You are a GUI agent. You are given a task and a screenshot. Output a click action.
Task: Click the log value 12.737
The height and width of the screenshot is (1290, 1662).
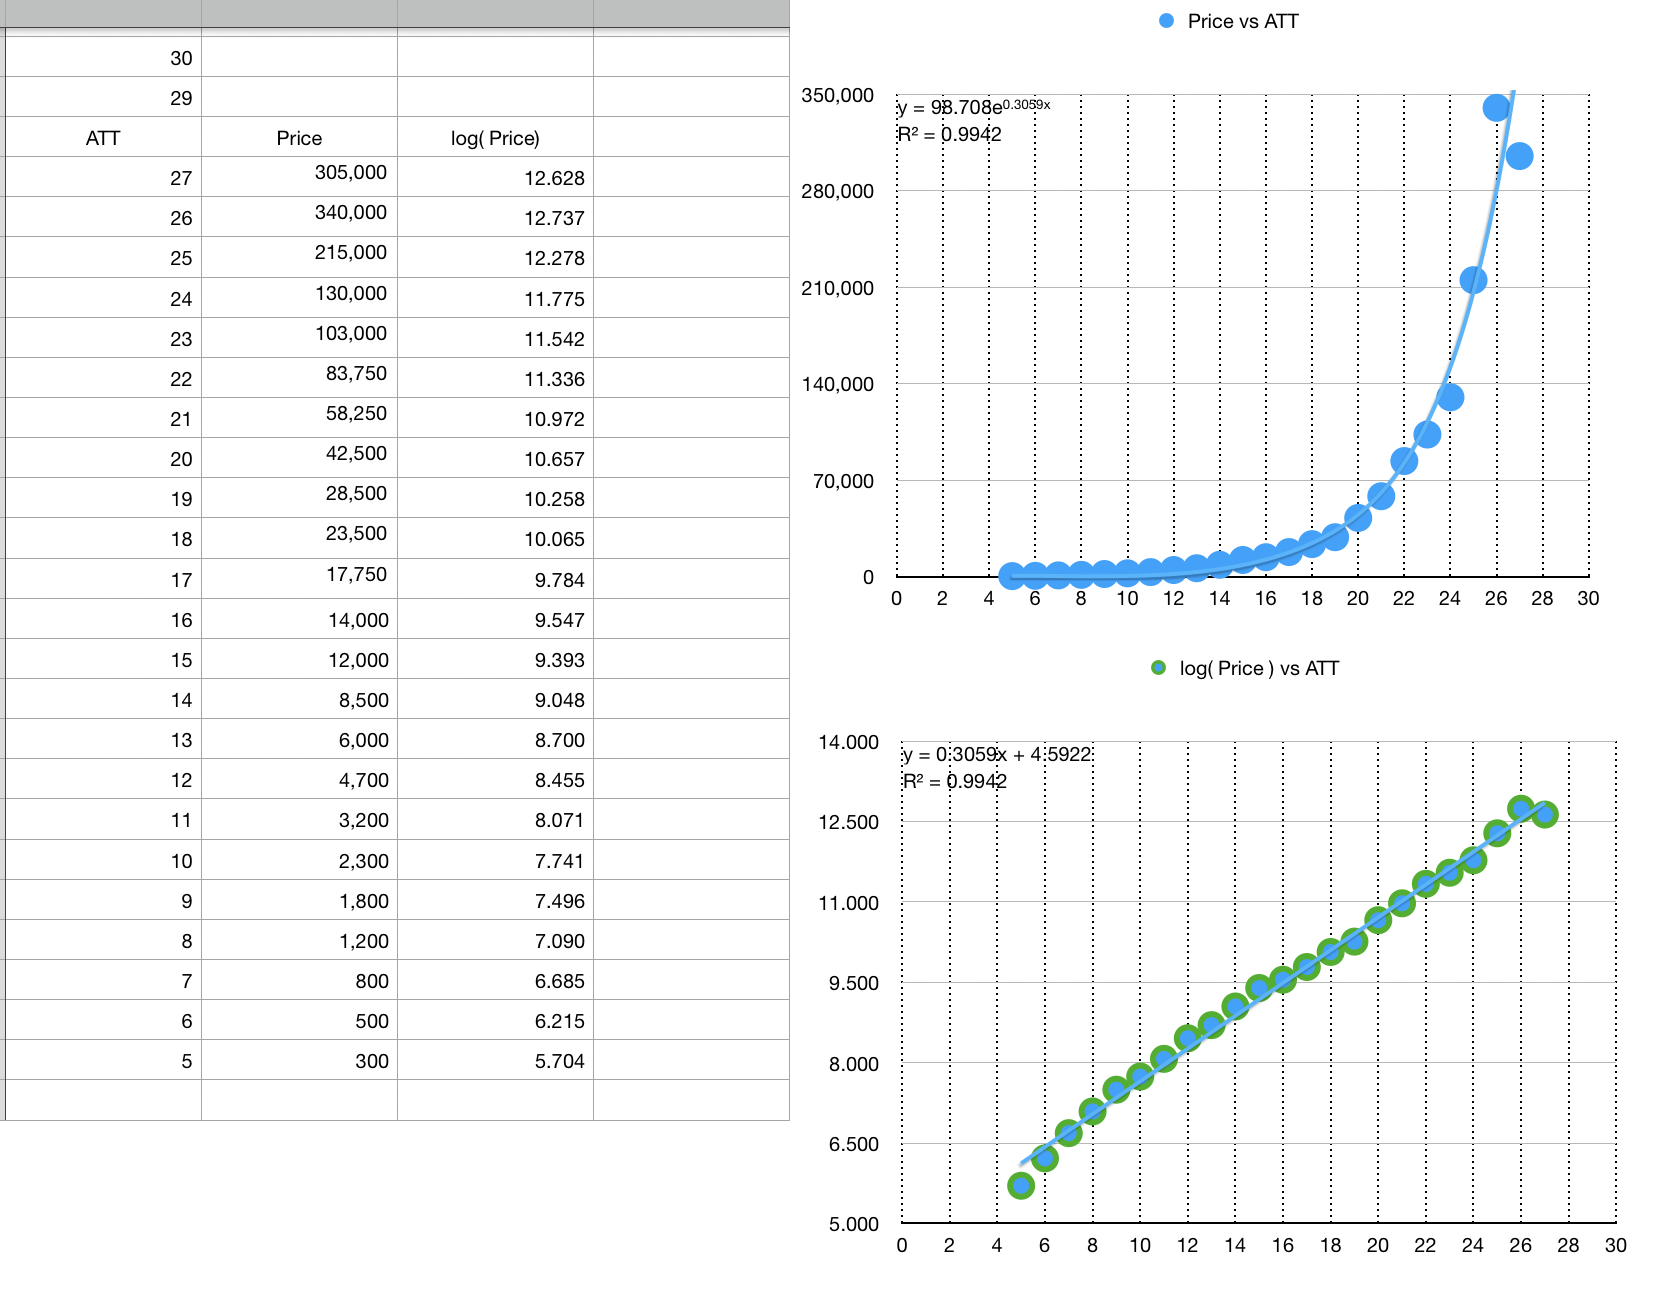coord(495,217)
